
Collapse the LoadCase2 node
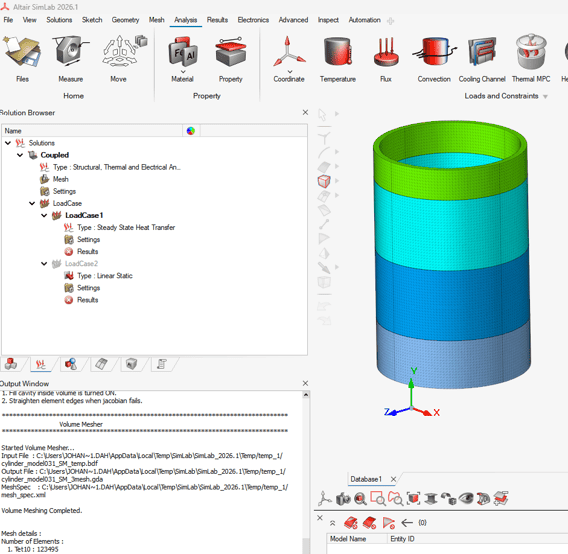point(44,264)
